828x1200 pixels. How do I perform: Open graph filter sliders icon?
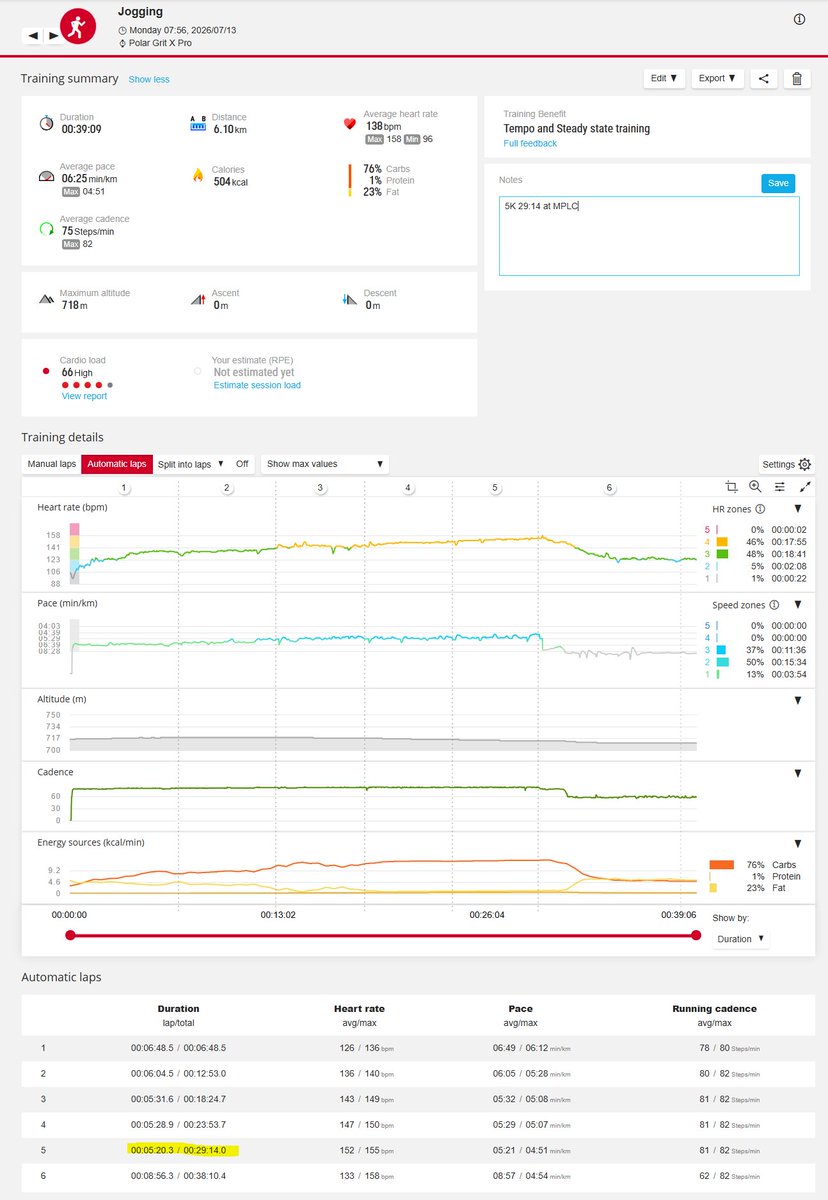click(x=780, y=486)
